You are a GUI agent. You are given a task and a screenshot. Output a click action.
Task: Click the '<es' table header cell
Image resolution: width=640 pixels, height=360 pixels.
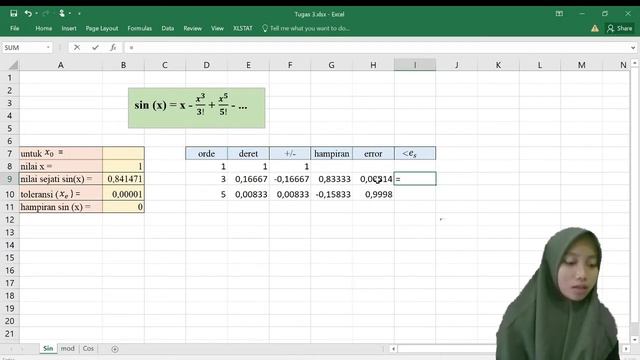[415, 153]
